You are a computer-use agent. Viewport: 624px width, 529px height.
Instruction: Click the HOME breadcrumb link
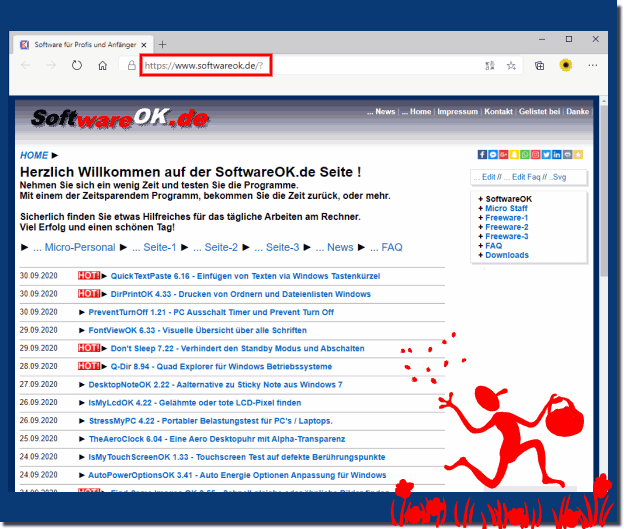pyautogui.click(x=34, y=155)
